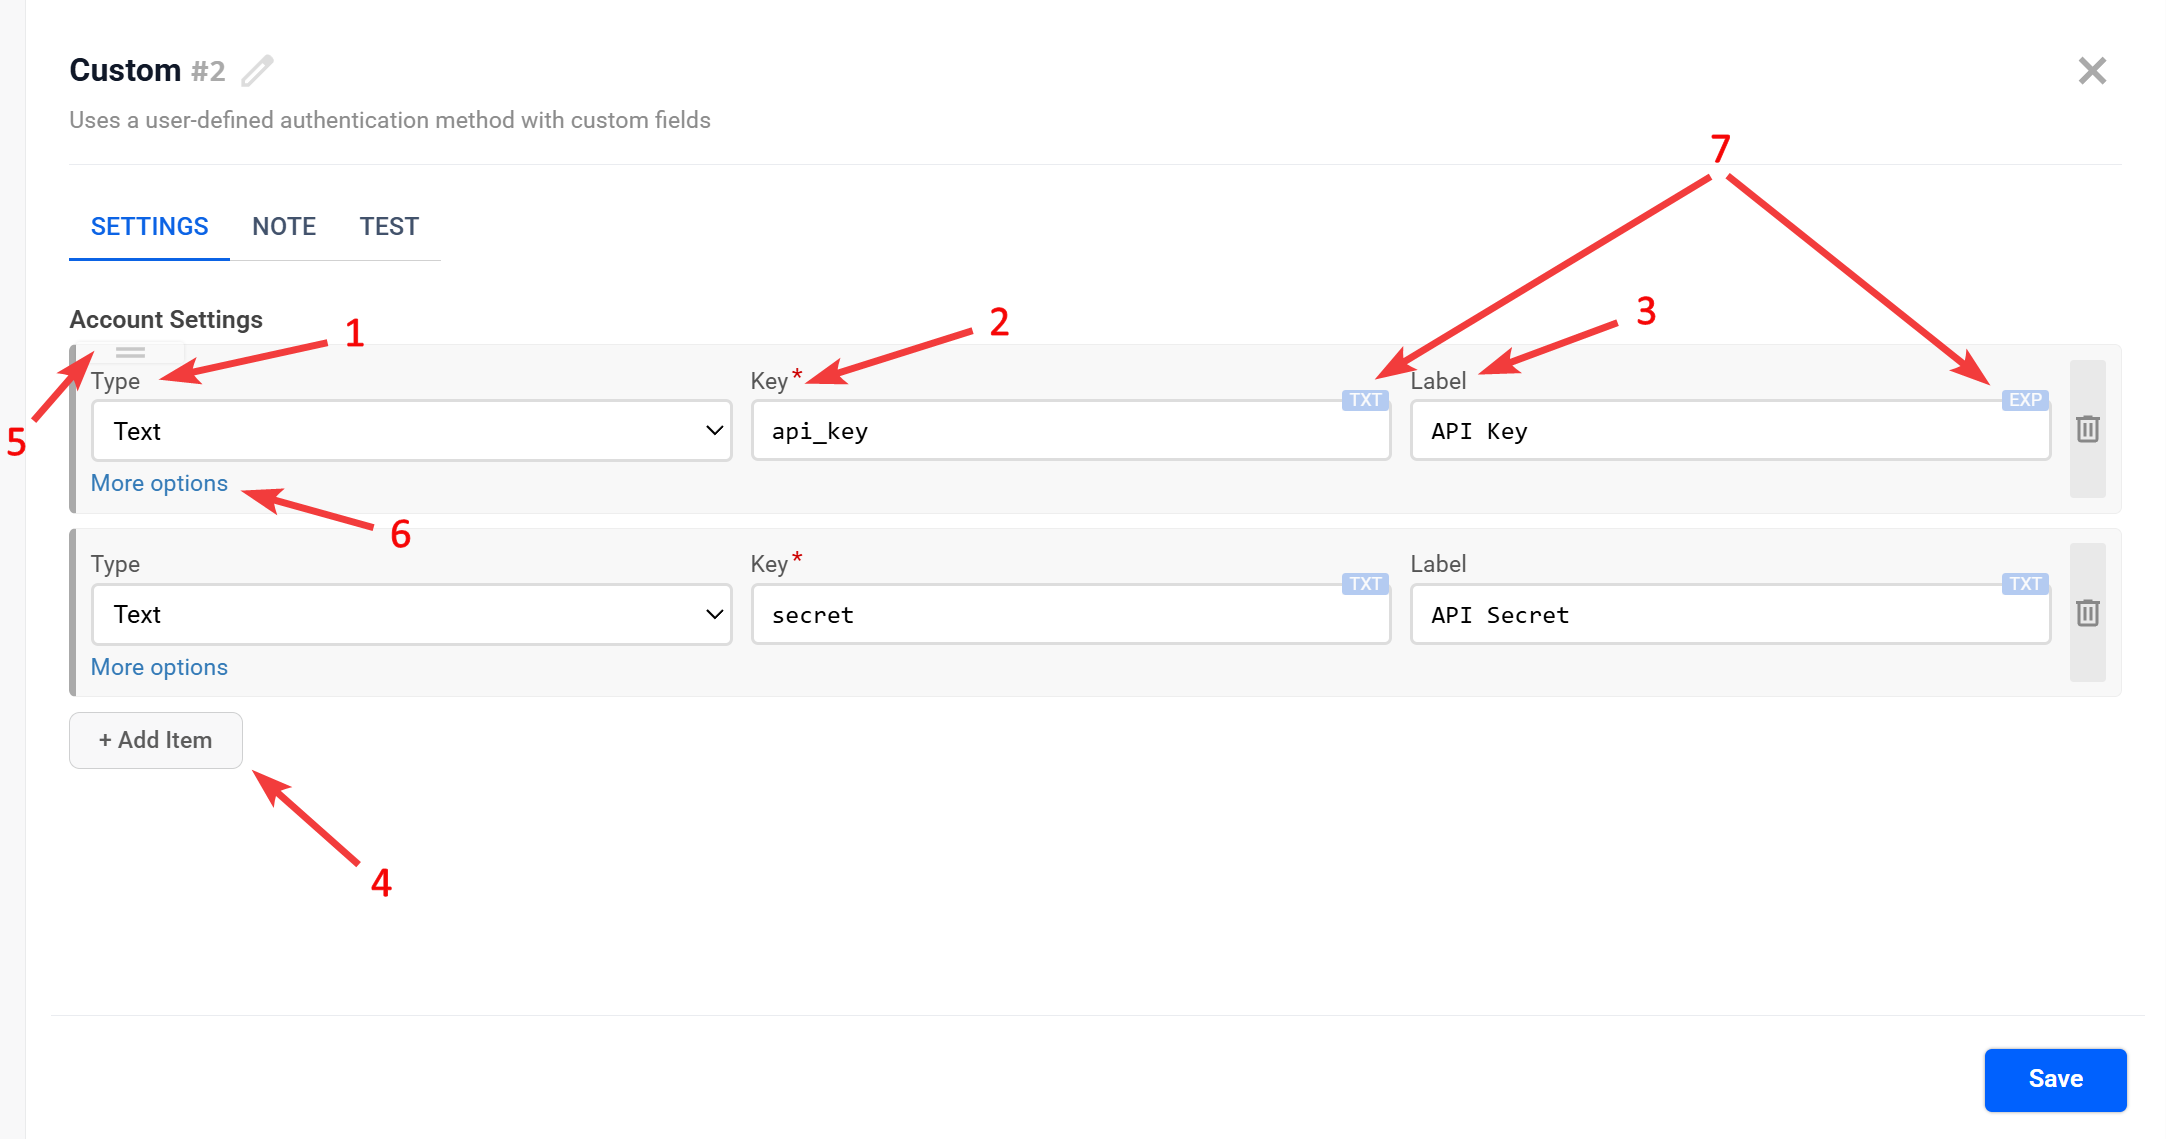
Task: Open the Type dropdown in the second row
Action: 411,615
